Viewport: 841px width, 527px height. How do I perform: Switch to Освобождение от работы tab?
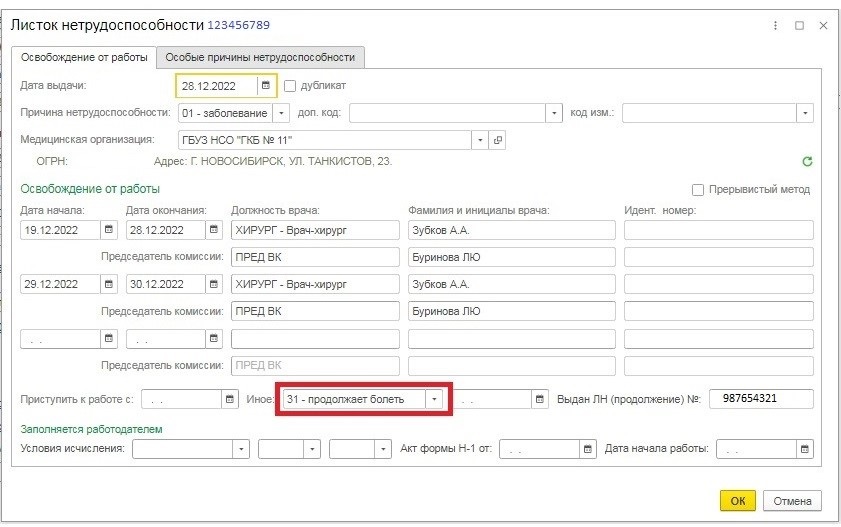[x=84, y=57]
